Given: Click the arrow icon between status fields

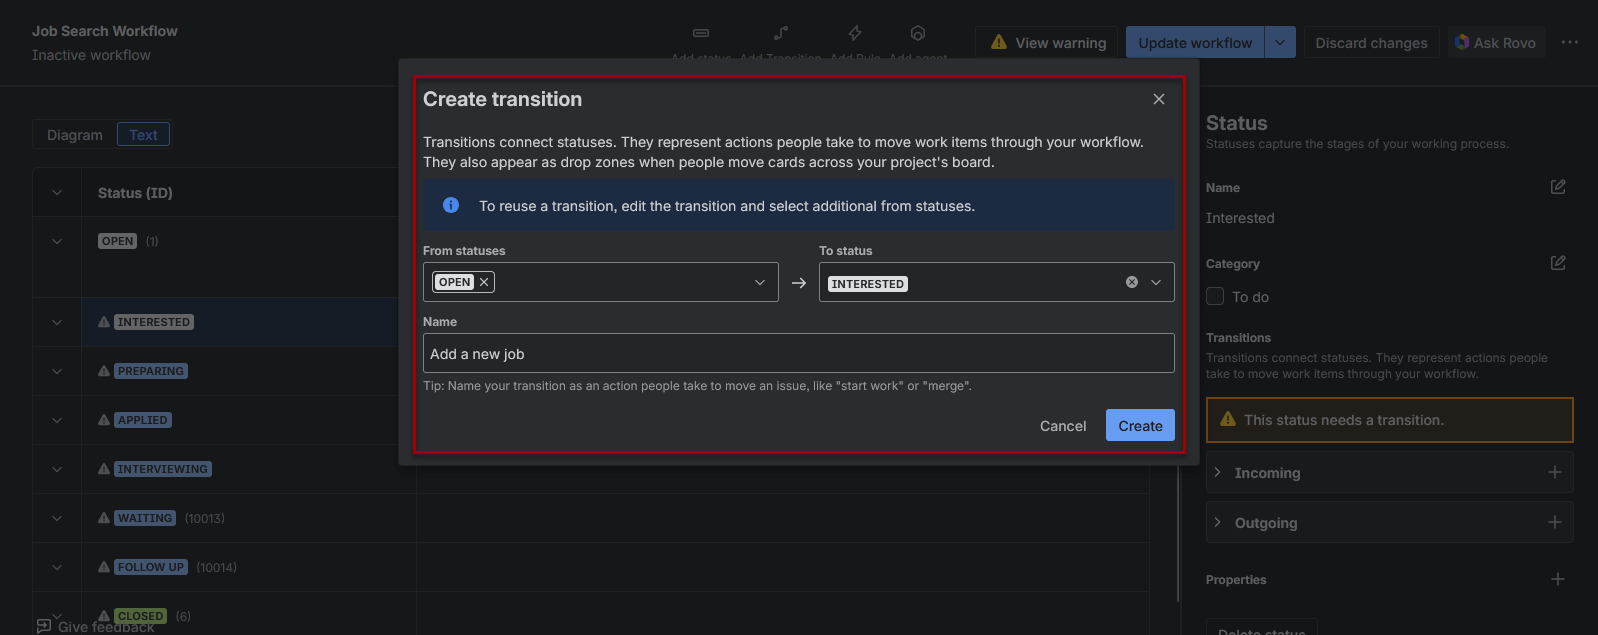Looking at the screenshot, I should pos(799,283).
